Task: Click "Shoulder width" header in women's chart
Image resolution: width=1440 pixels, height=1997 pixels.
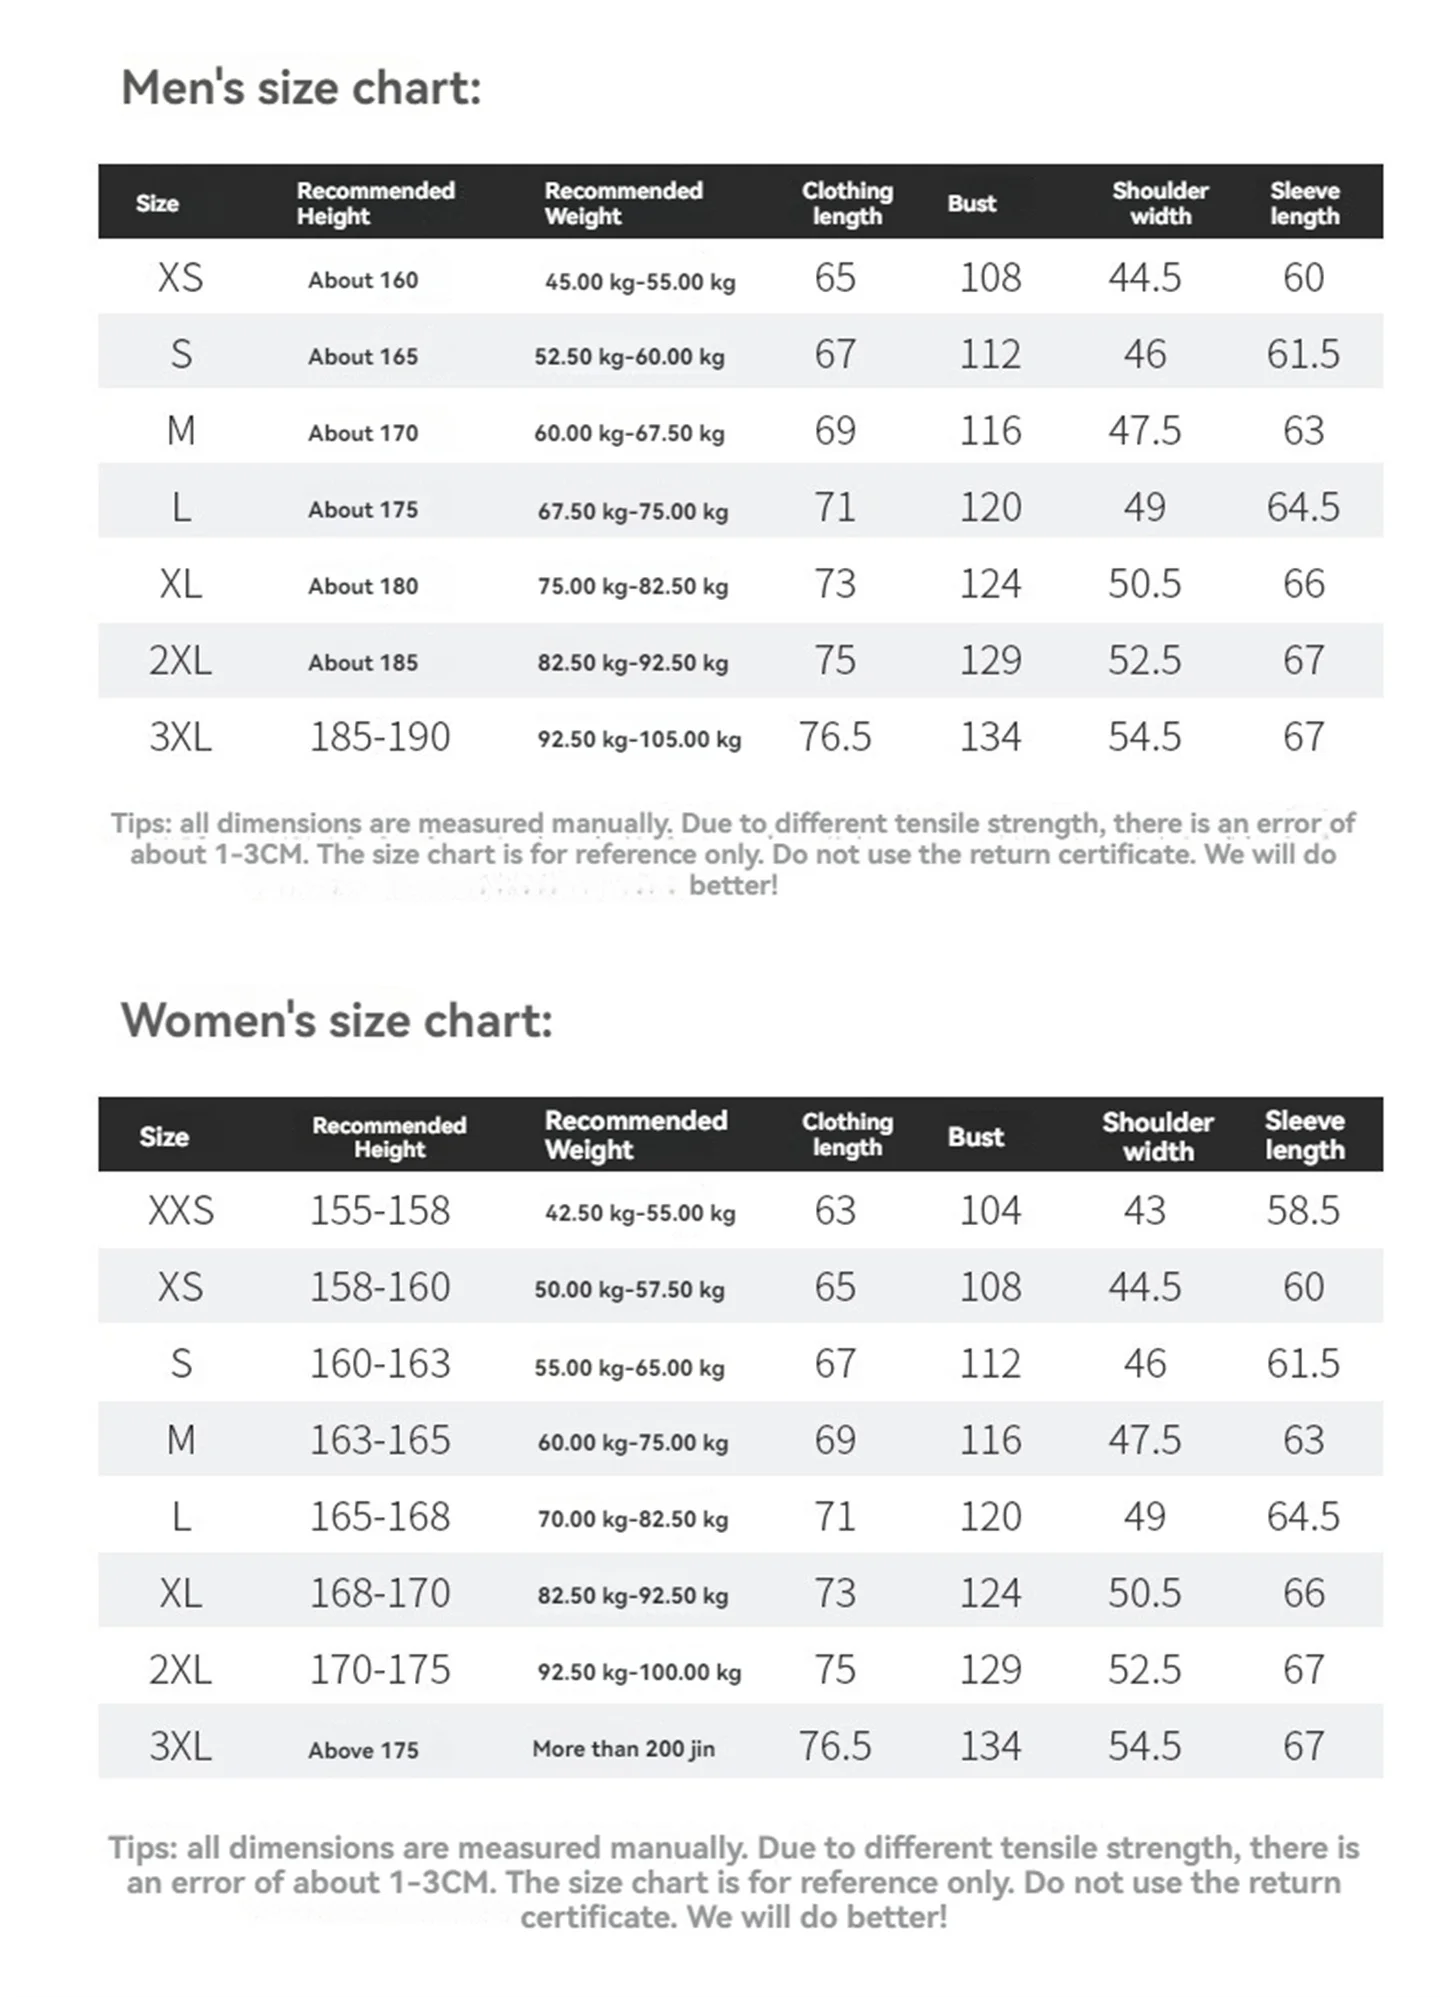Action: (x=1158, y=1136)
